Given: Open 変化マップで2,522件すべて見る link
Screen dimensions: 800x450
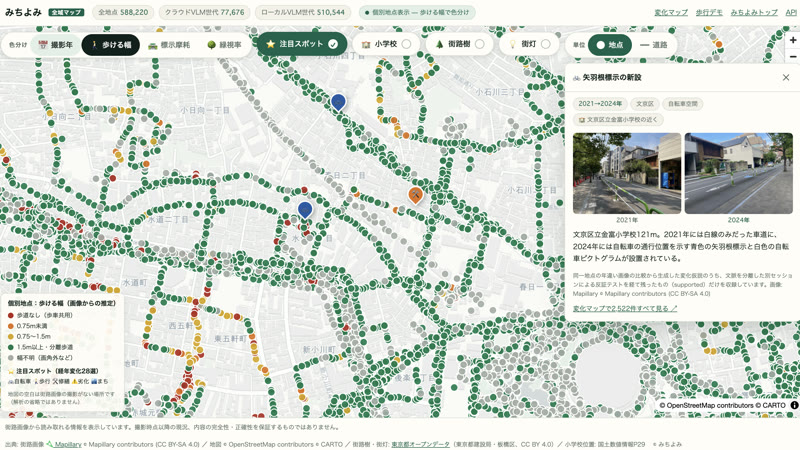Looking at the screenshot, I should [625, 308].
